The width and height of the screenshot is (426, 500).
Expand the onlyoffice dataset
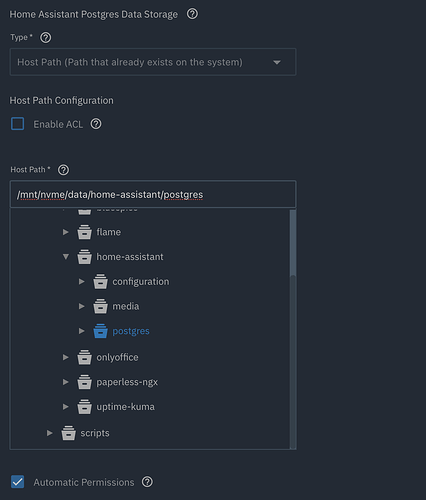click(x=65, y=357)
